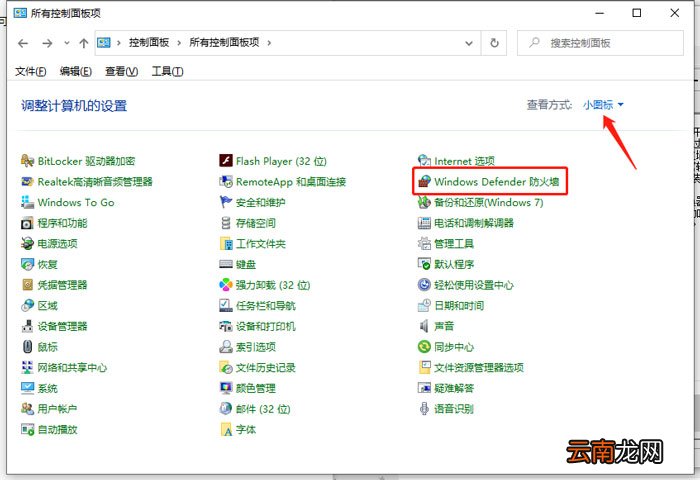700x480 pixels.
Task: Open 日期和时间 link
Action: point(459,305)
